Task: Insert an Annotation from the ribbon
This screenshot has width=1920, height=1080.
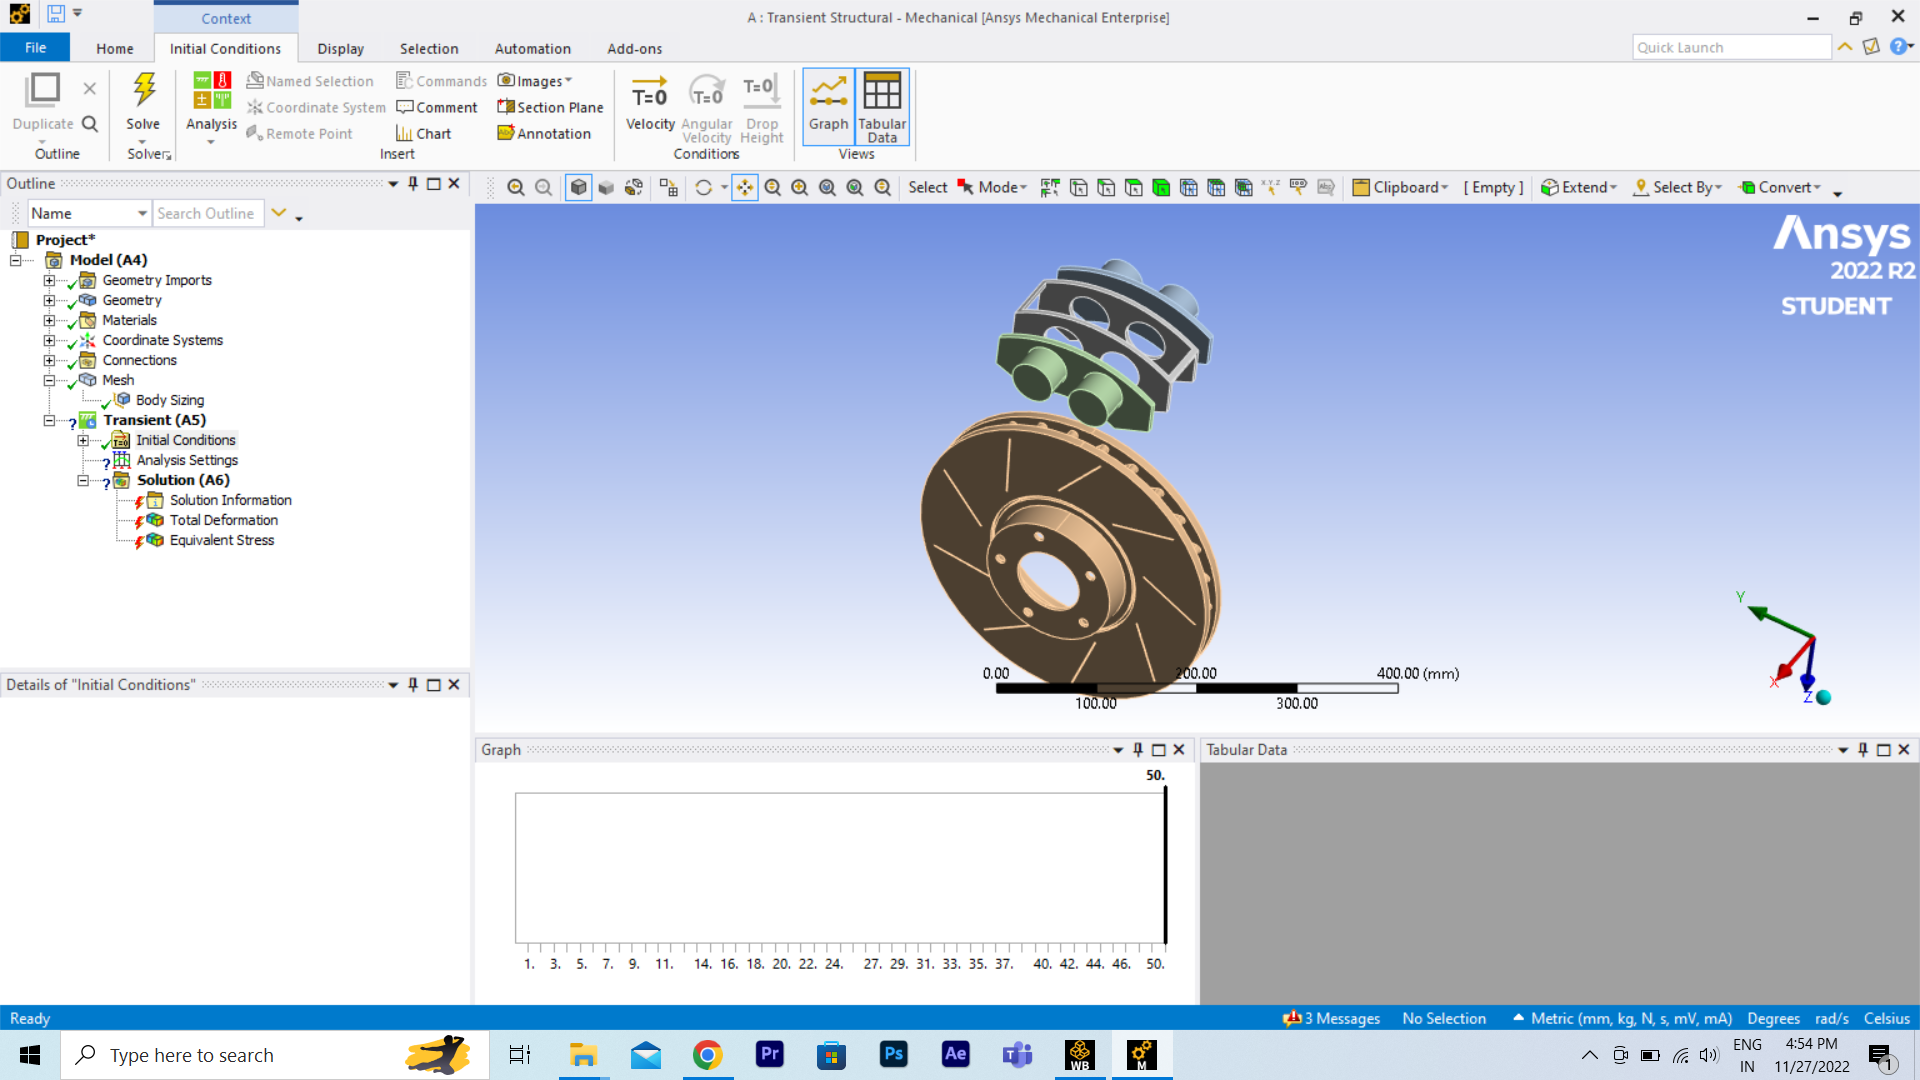Action: coord(544,133)
